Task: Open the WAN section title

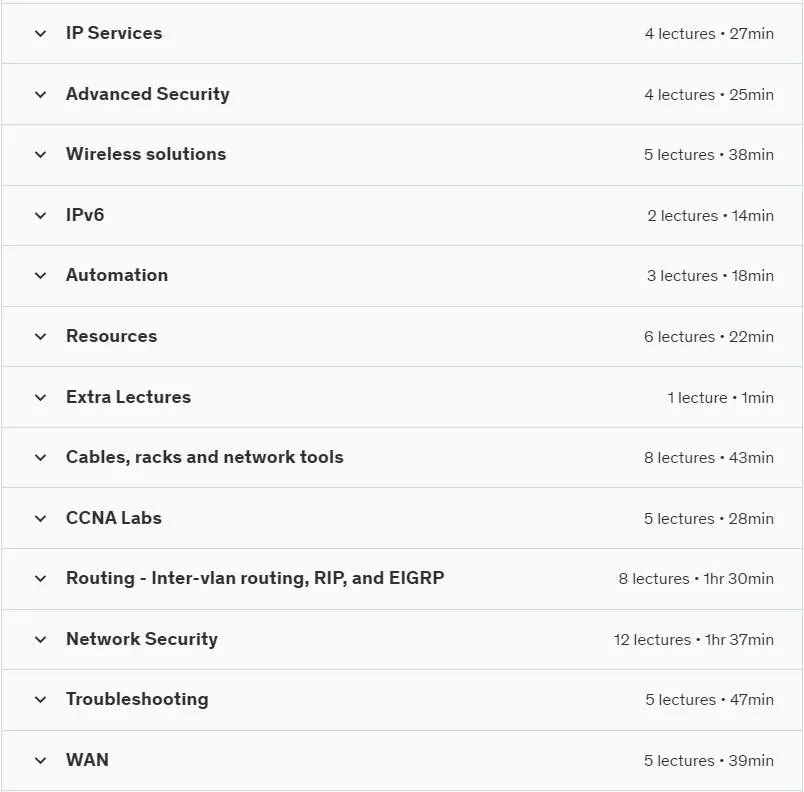Action: (87, 760)
